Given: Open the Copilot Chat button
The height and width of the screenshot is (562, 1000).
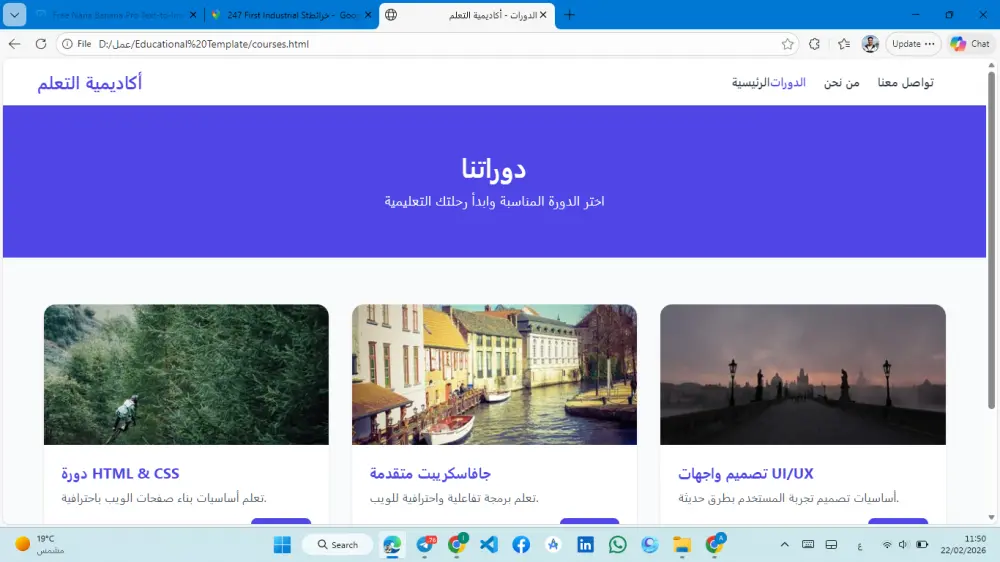Looking at the screenshot, I should click(x=970, y=44).
